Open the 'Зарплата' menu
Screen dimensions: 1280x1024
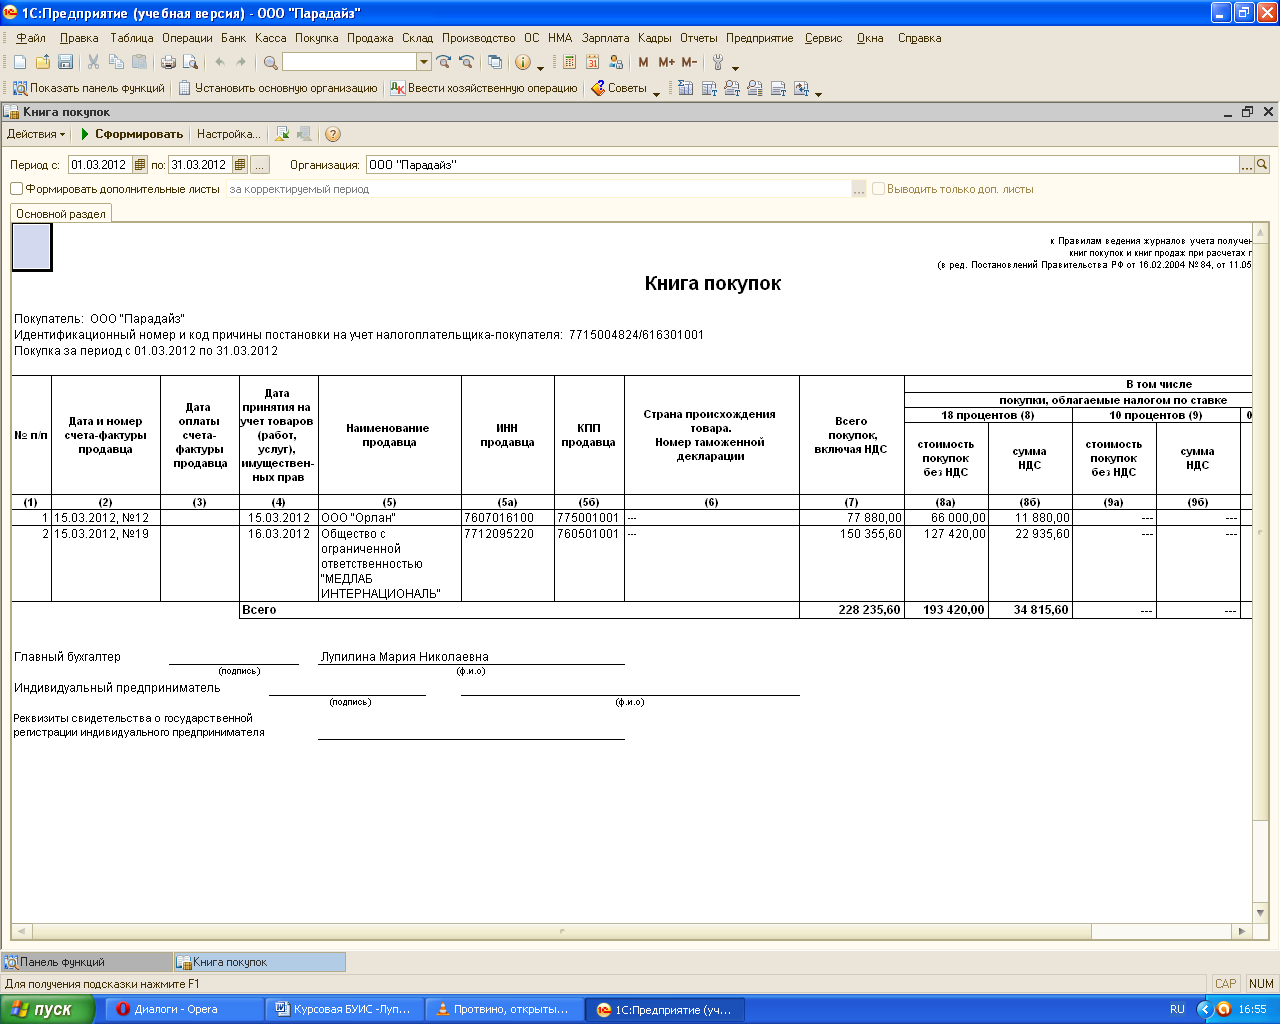pyautogui.click(x=605, y=38)
